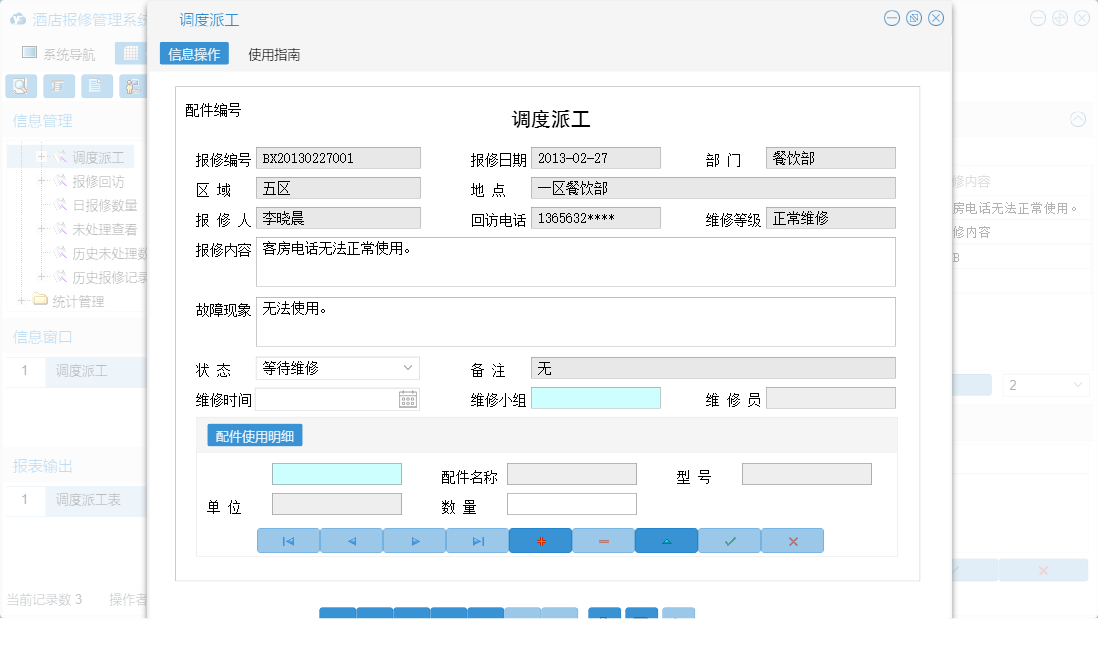This screenshot has width=1098, height=650.
Task: Cancel the parts entry with the X icon
Action: tap(792, 540)
